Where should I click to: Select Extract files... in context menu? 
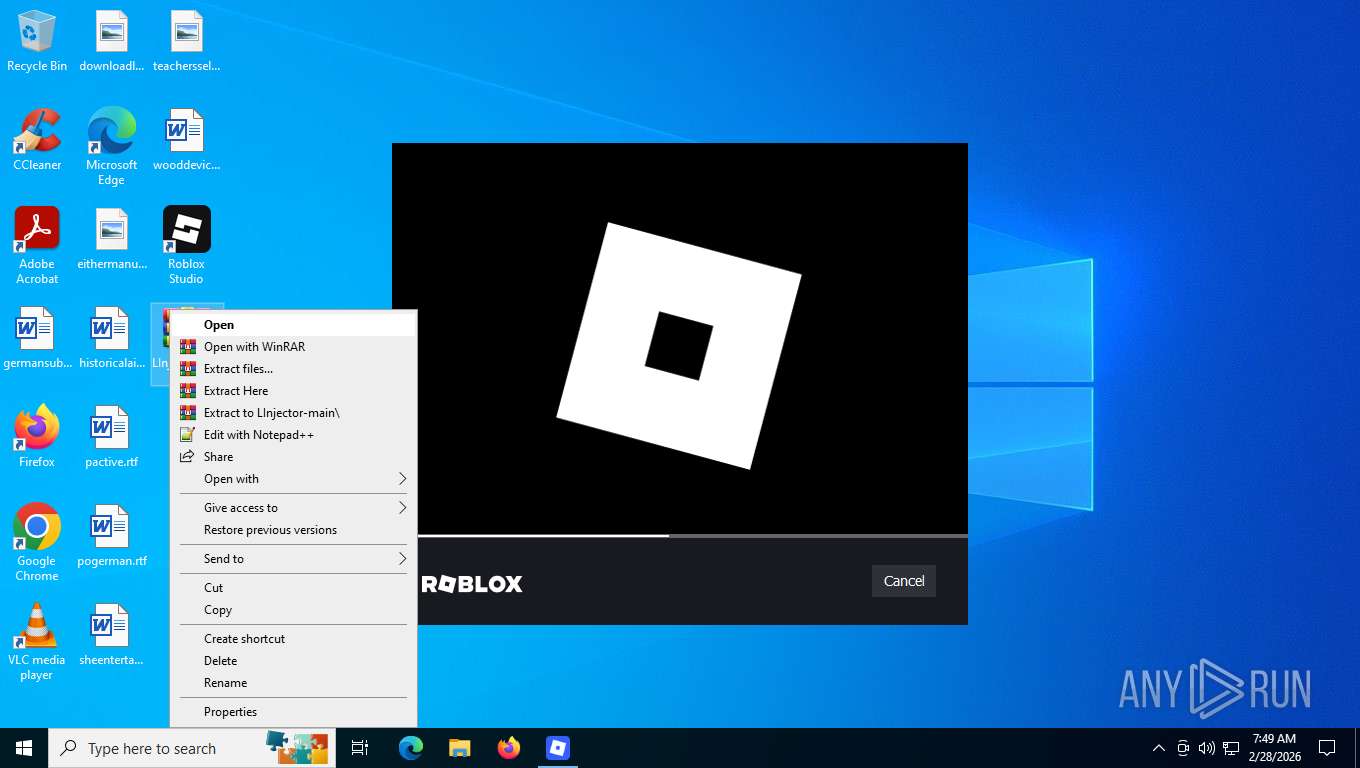pyautogui.click(x=293, y=369)
